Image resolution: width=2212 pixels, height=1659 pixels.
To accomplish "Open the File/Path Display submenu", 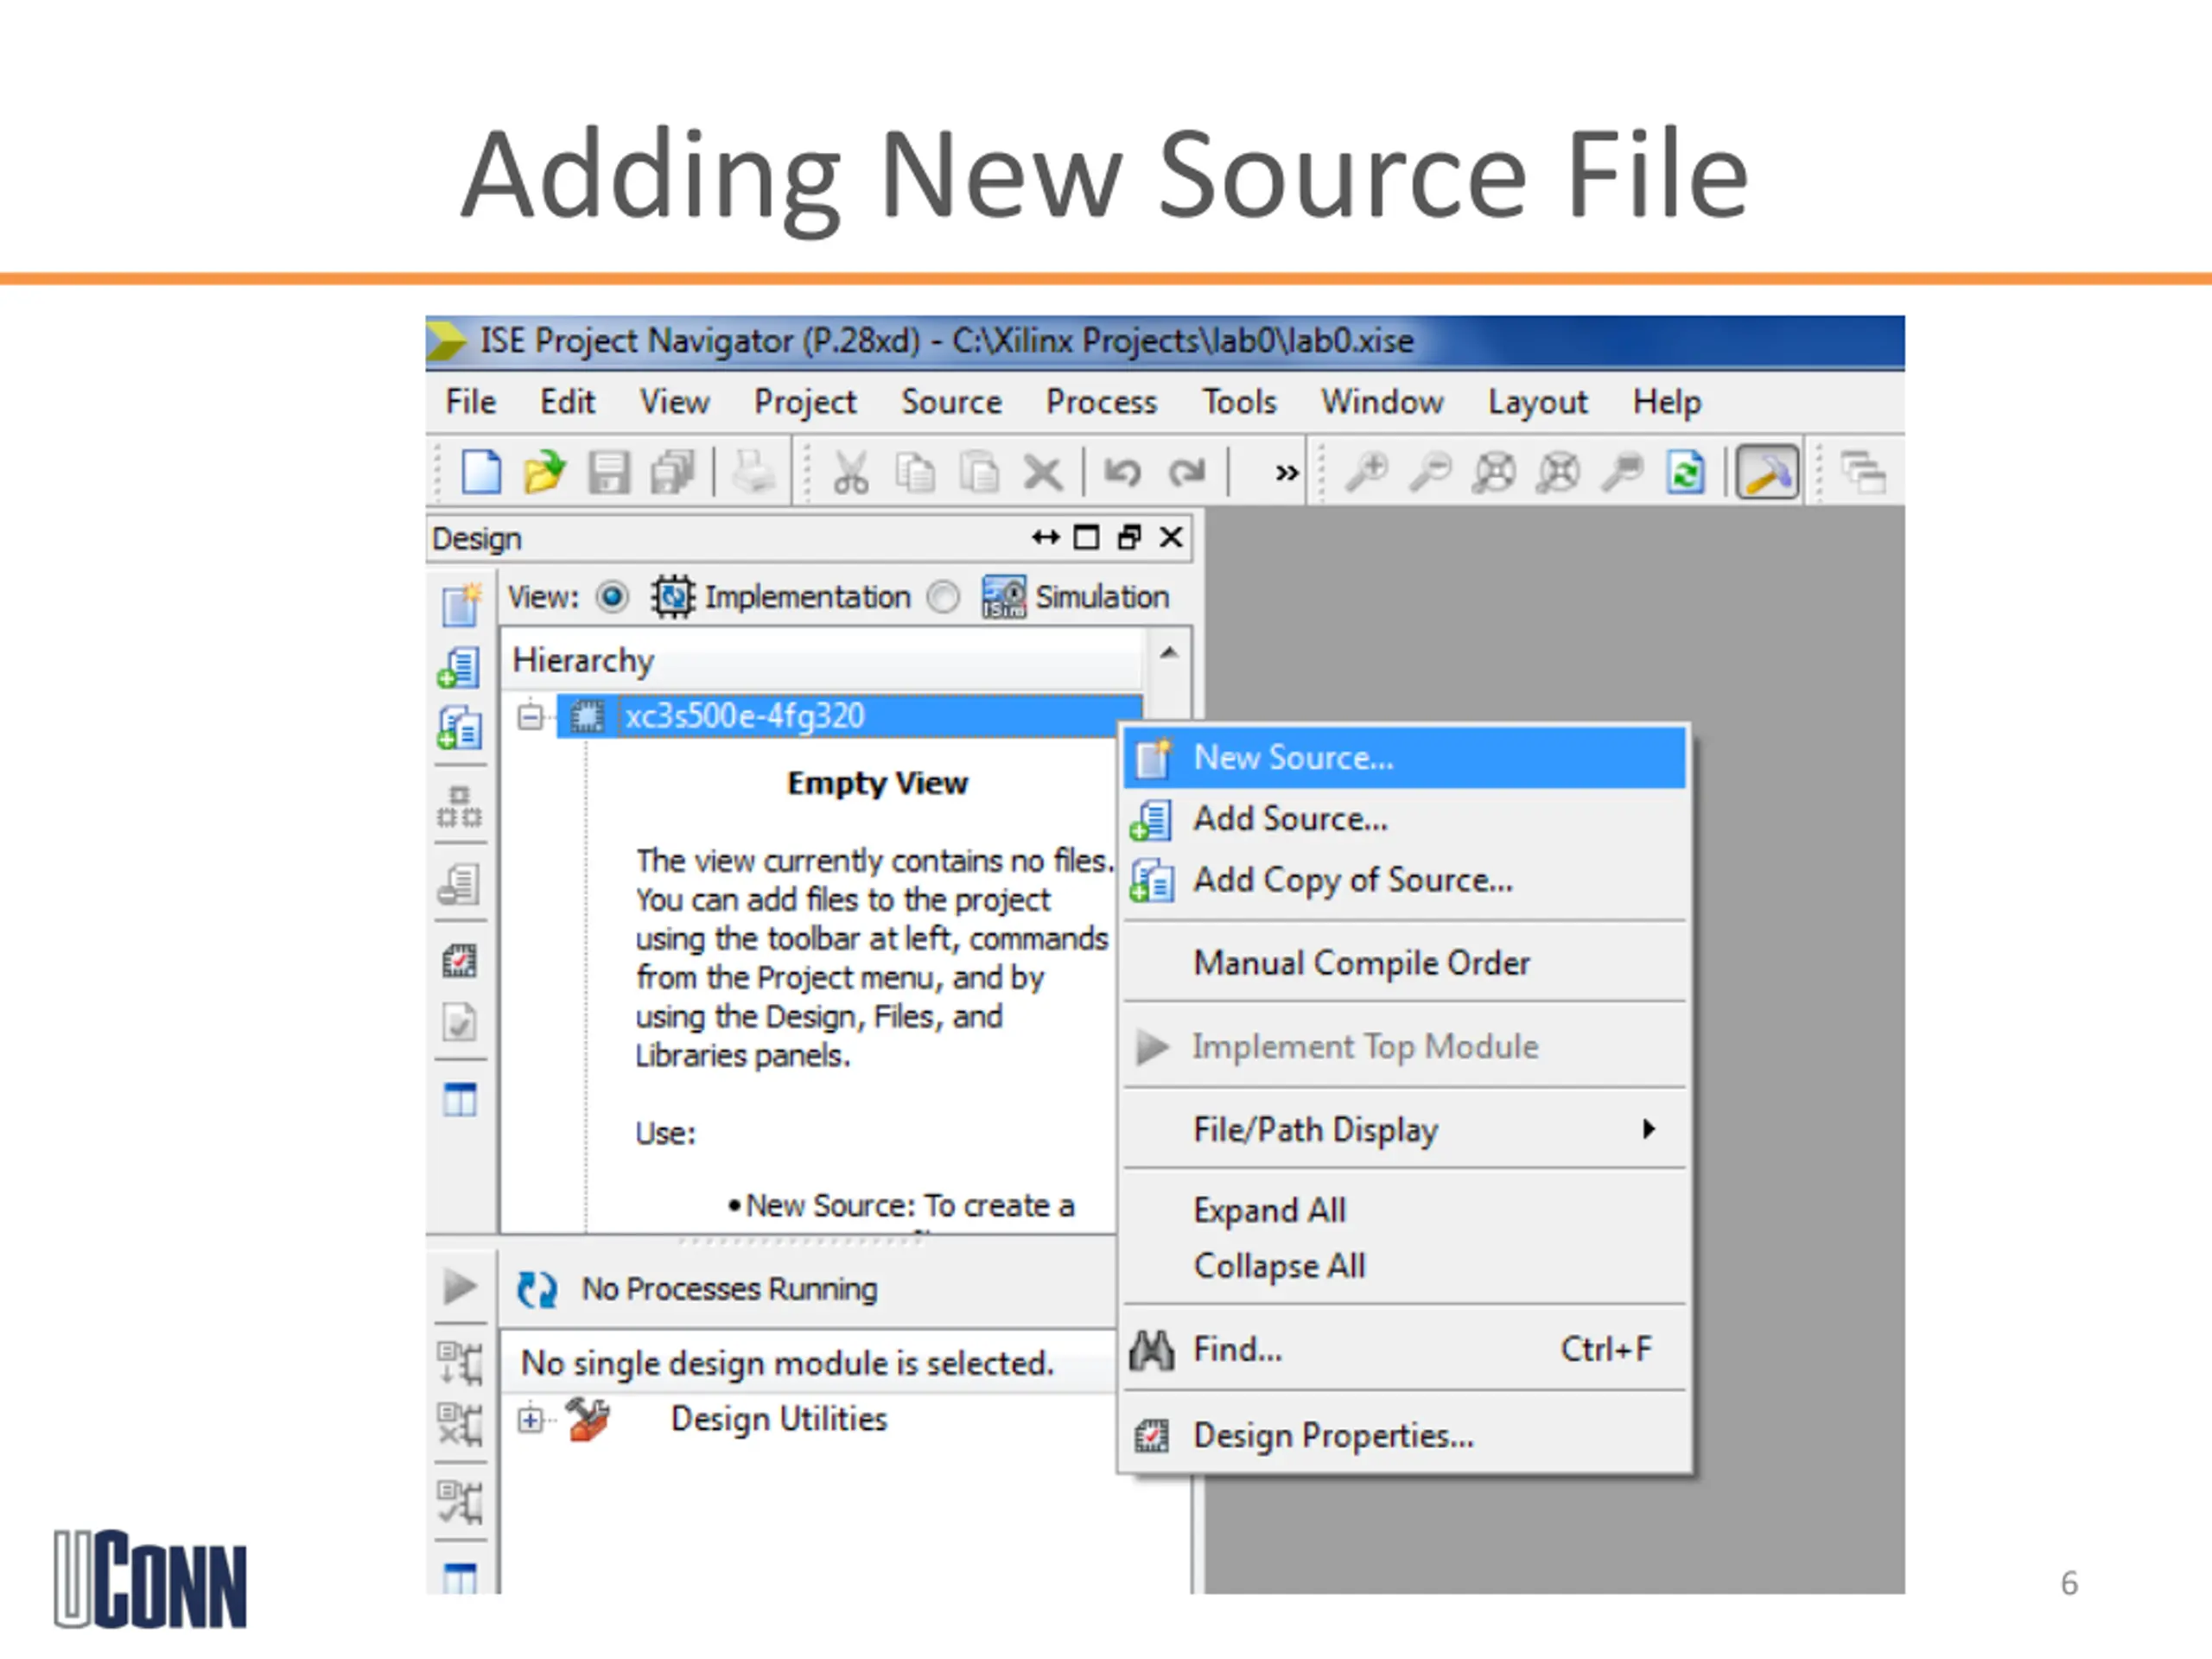I will coord(1404,1129).
